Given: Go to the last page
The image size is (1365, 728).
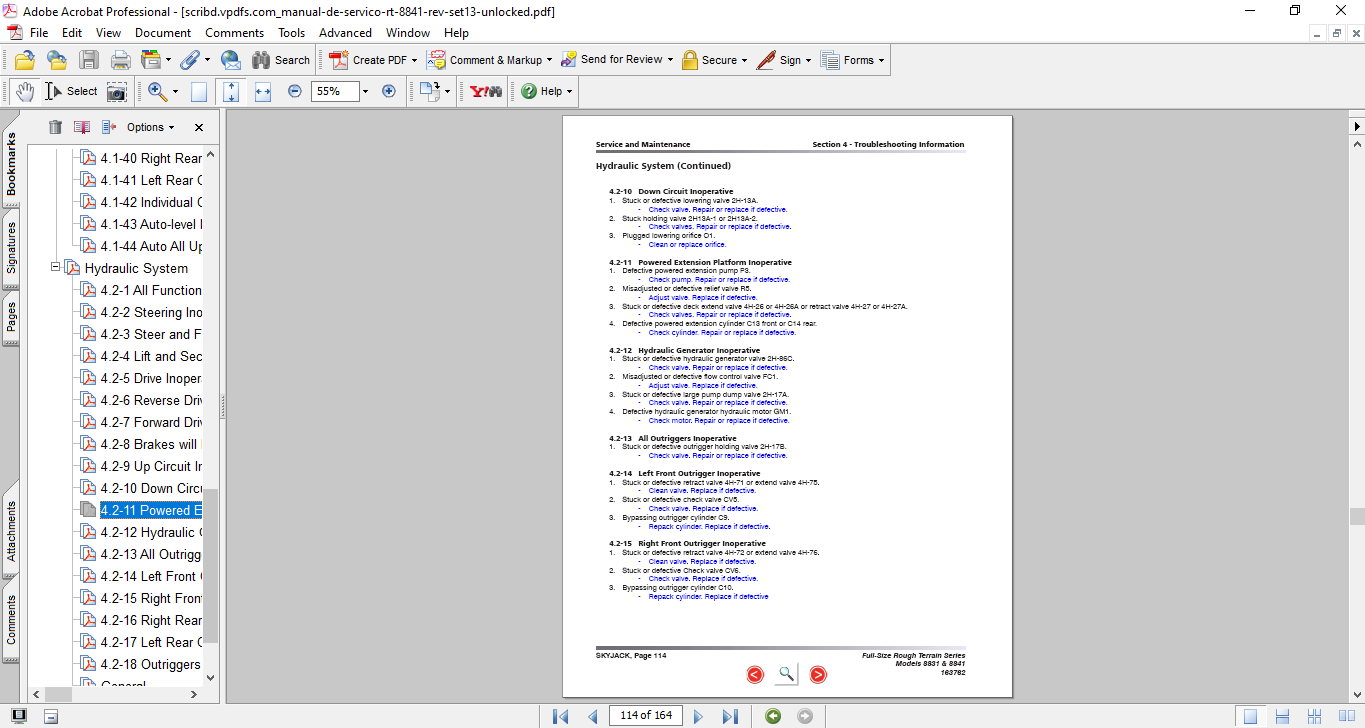Looking at the screenshot, I should pos(730,716).
